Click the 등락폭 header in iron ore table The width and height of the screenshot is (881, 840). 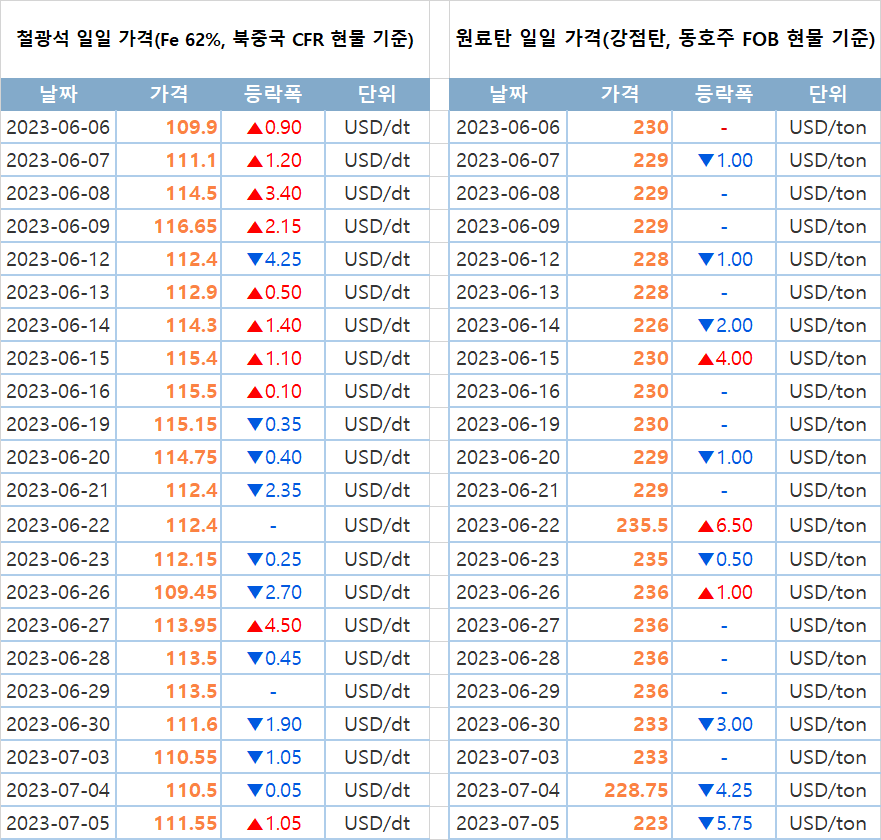coord(273,95)
